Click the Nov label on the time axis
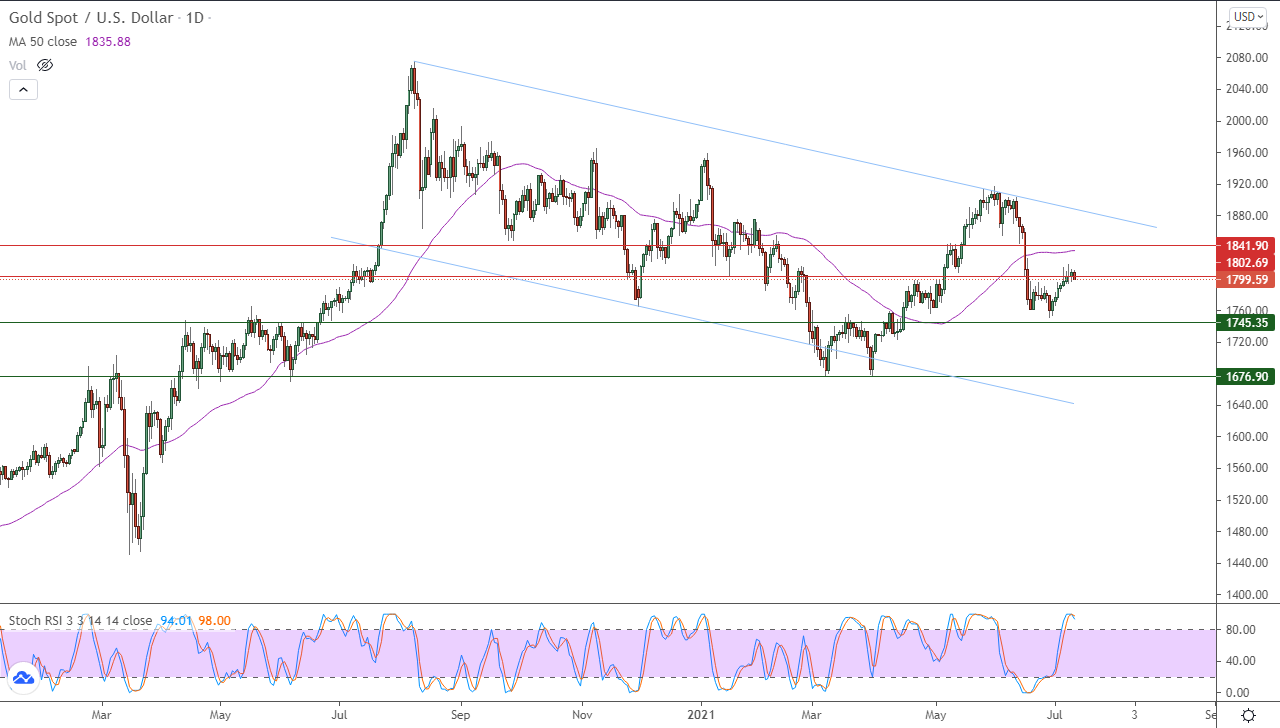 [x=580, y=716]
